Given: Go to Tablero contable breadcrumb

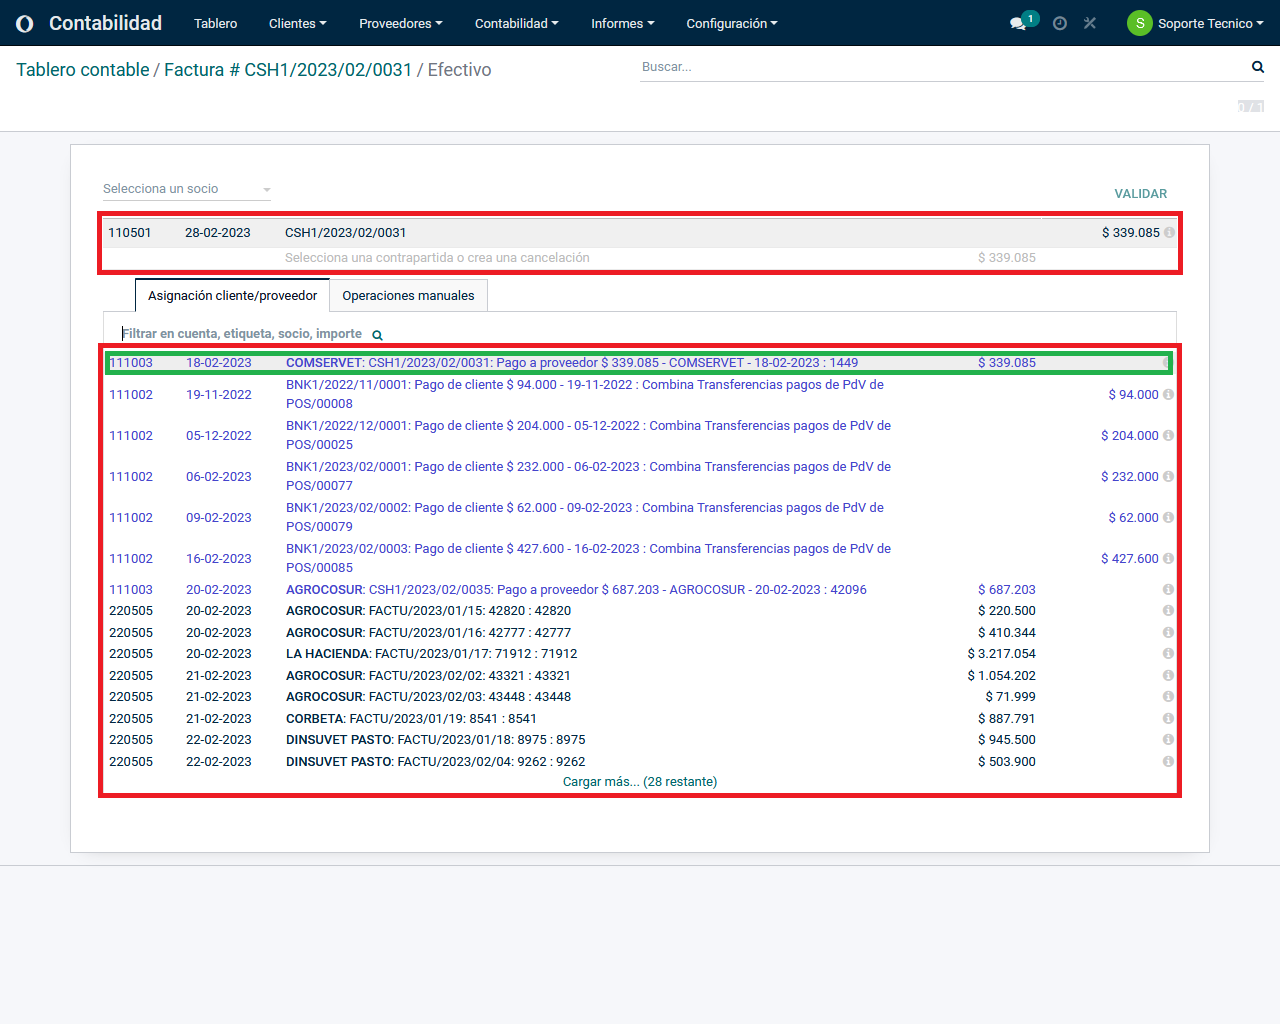Looking at the screenshot, I should point(82,70).
